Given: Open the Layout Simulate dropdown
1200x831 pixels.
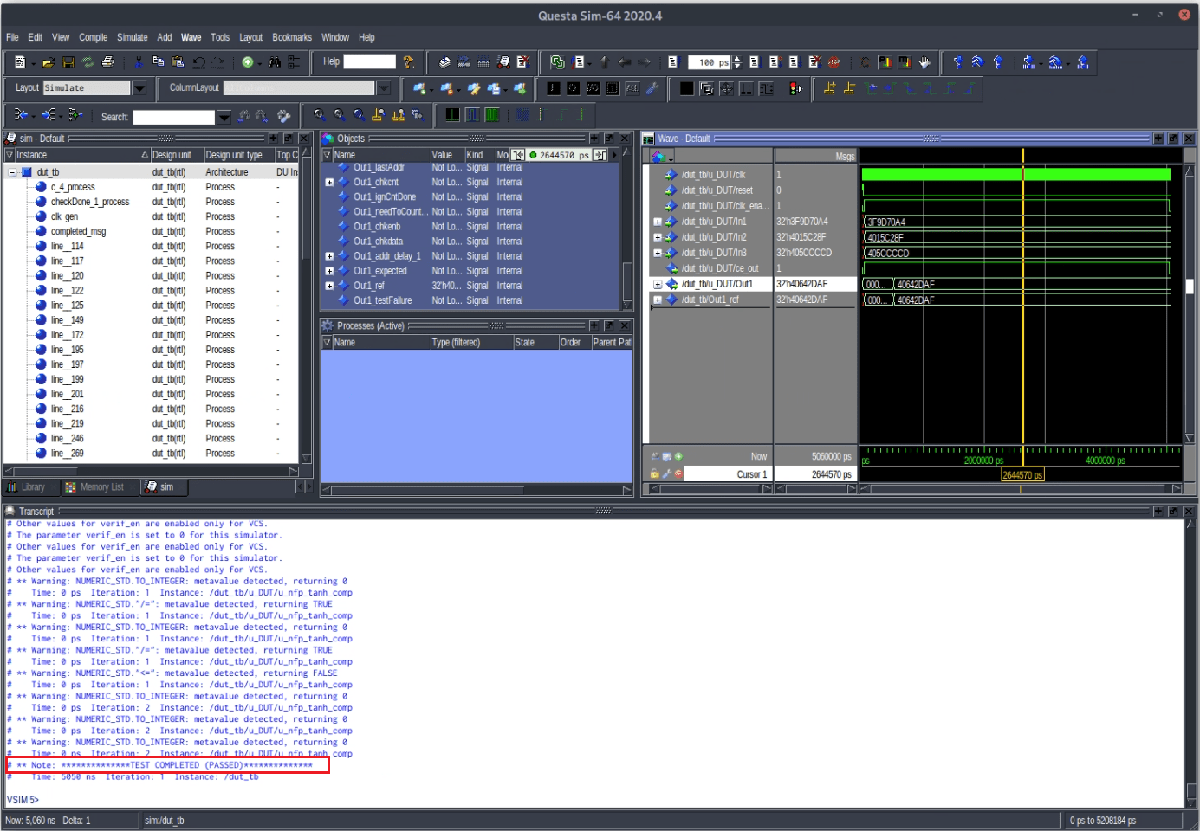Looking at the screenshot, I should click(140, 88).
